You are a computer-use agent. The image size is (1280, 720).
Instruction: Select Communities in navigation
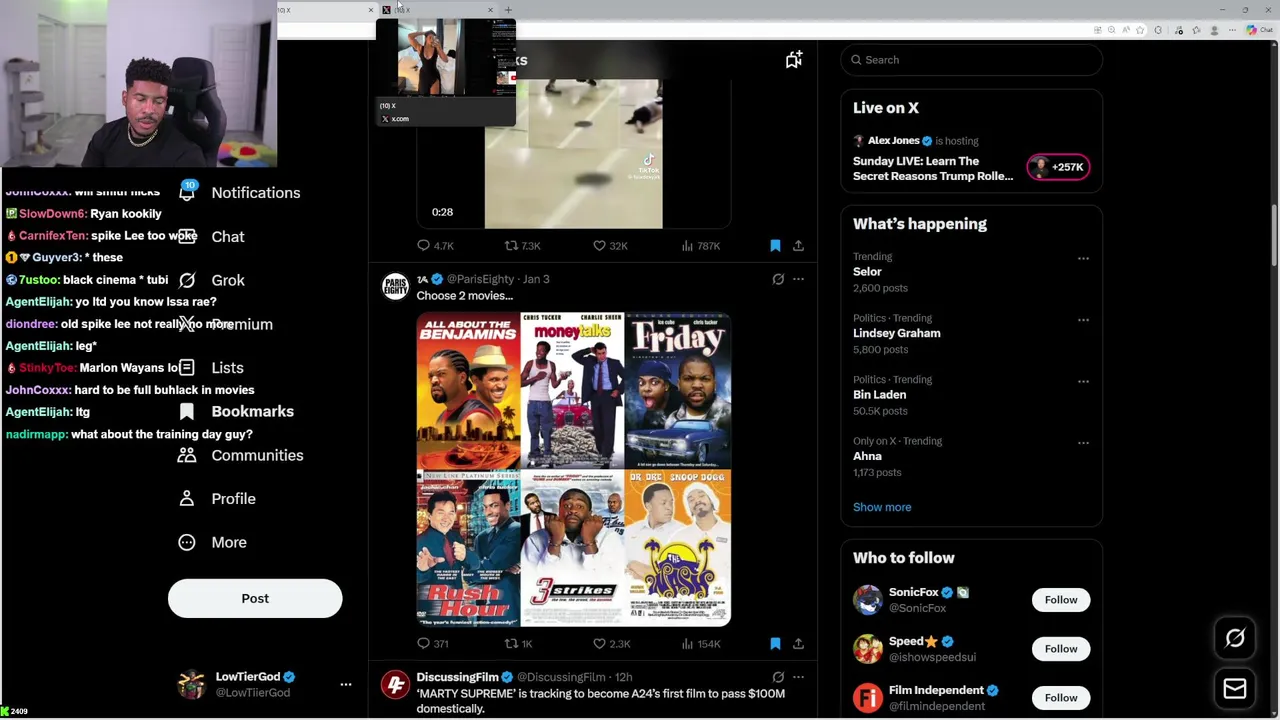257,455
